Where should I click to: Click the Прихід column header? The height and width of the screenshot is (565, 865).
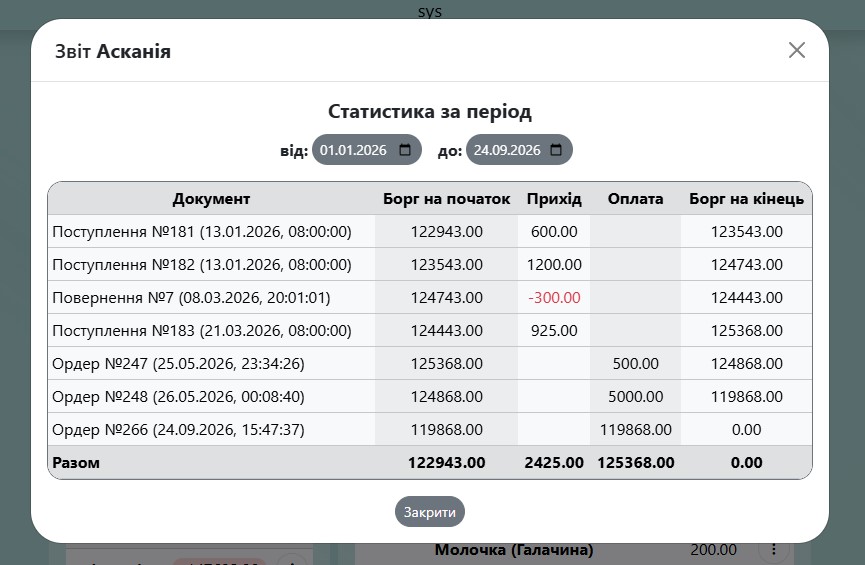554,199
